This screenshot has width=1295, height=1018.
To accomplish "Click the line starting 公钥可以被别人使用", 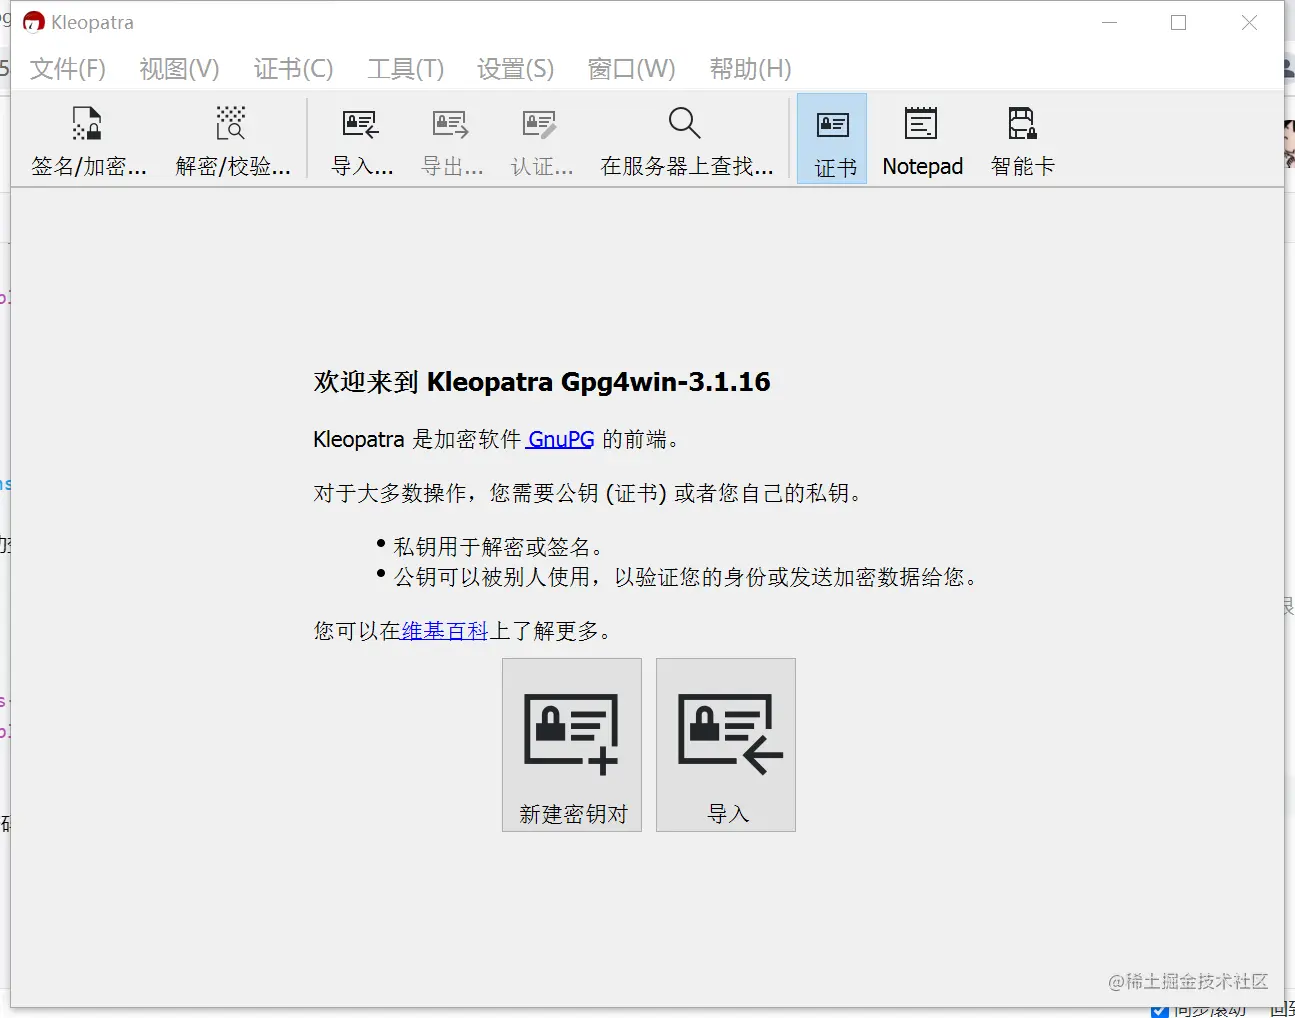I will click(x=686, y=577).
